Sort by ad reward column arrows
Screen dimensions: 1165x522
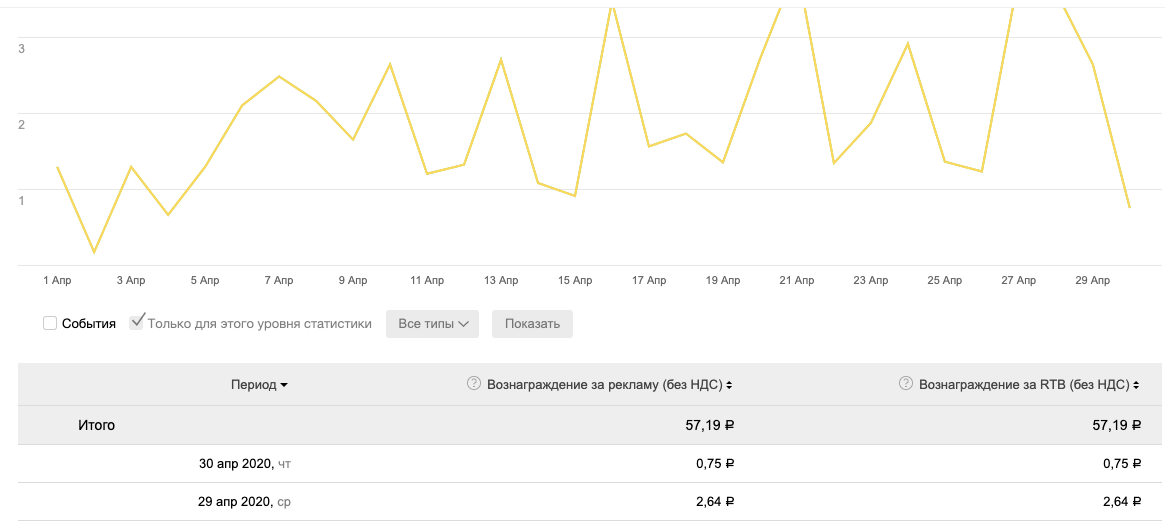pos(729,385)
